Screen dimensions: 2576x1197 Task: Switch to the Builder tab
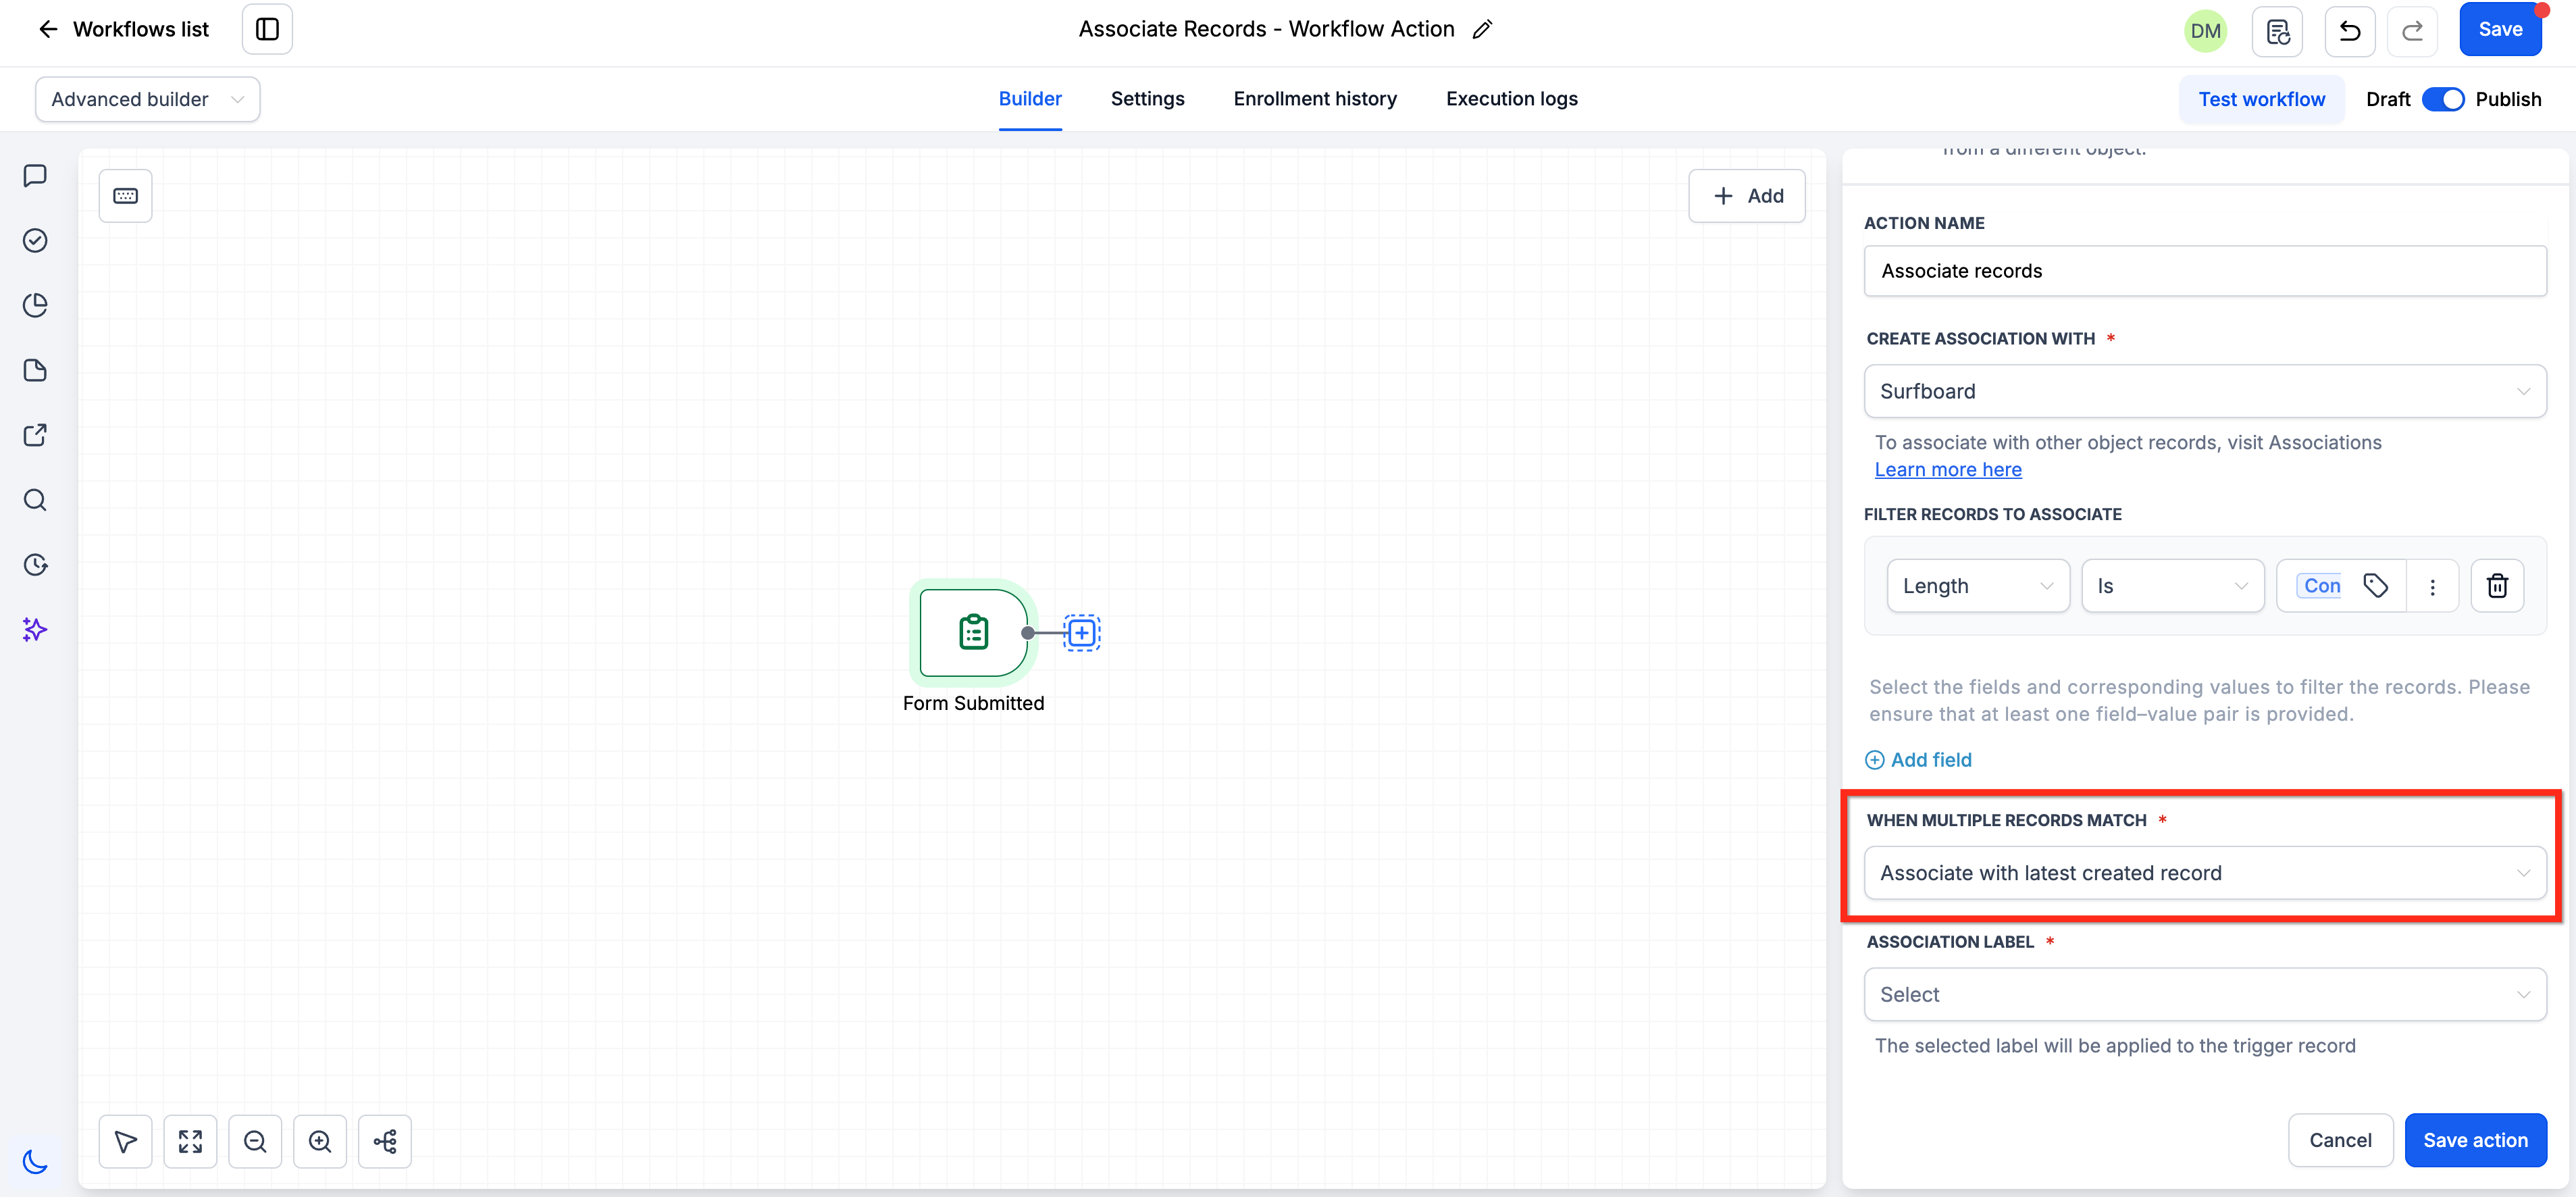click(1029, 98)
